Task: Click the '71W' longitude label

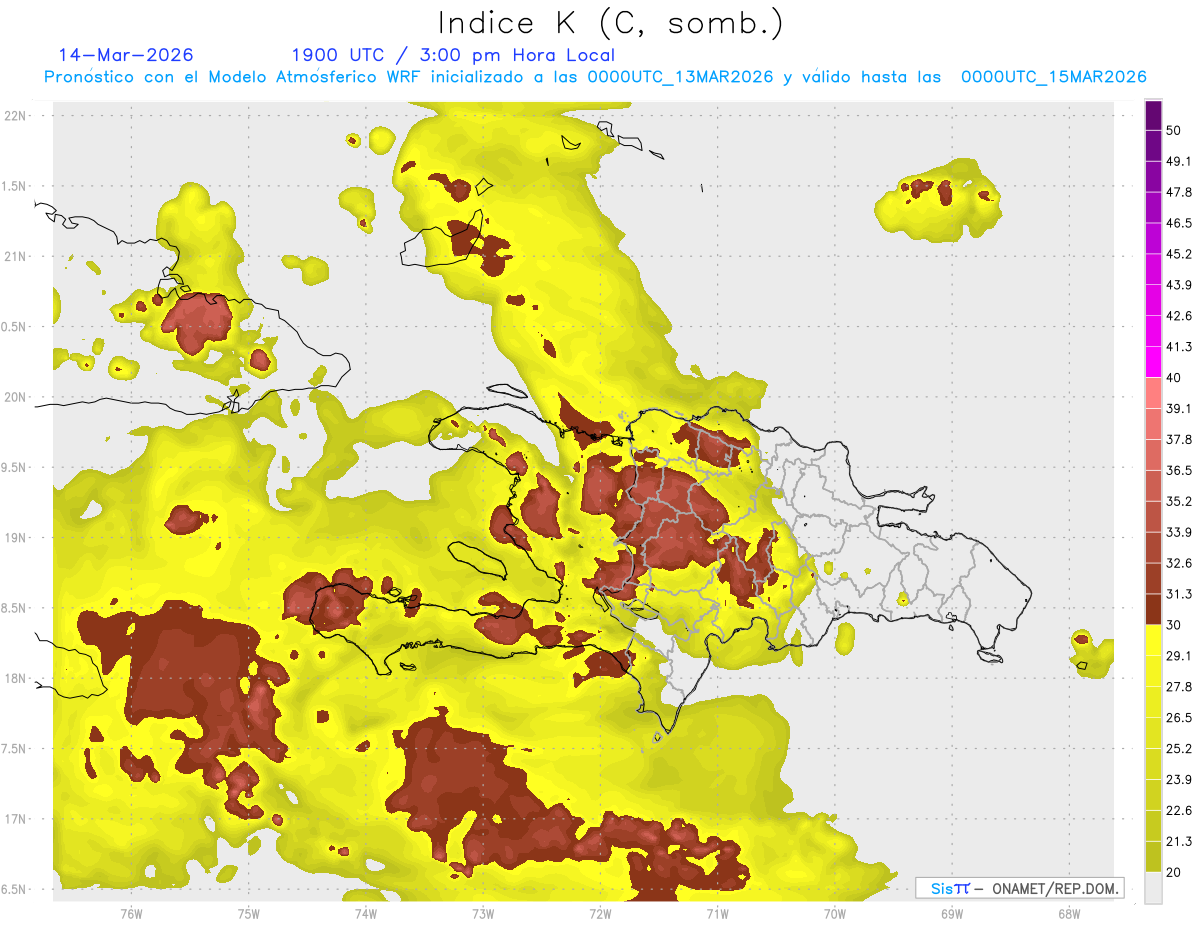Action: pyautogui.click(x=717, y=914)
